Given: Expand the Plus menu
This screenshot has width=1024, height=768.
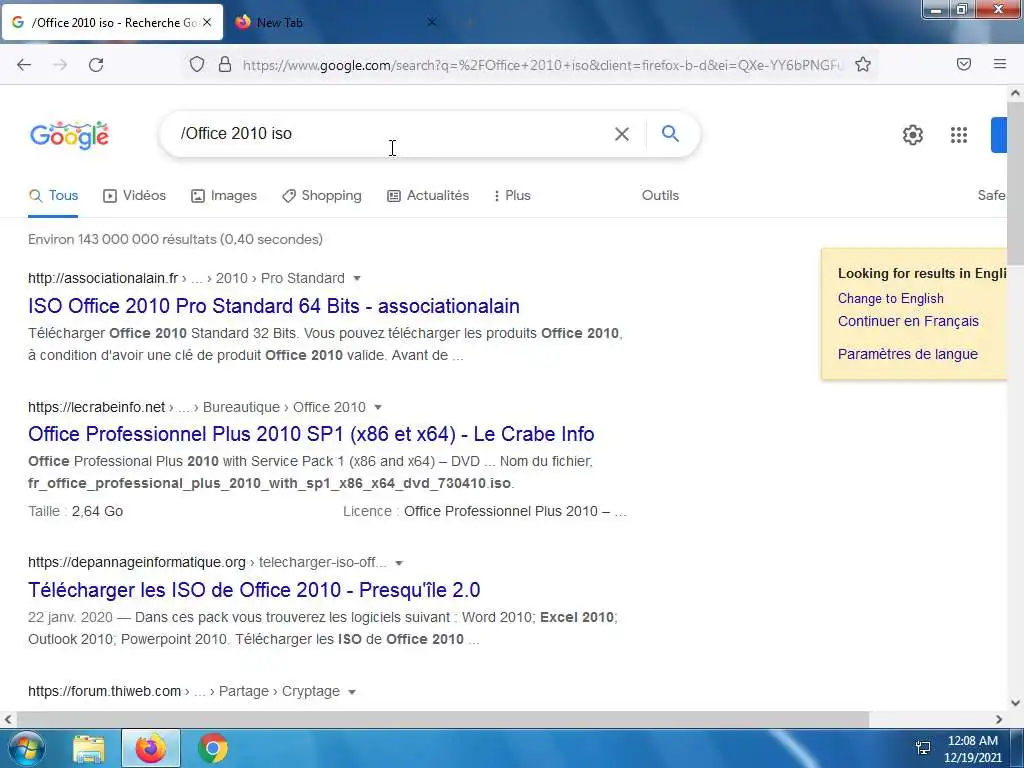Looking at the screenshot, I should click(x=512, y=195).
